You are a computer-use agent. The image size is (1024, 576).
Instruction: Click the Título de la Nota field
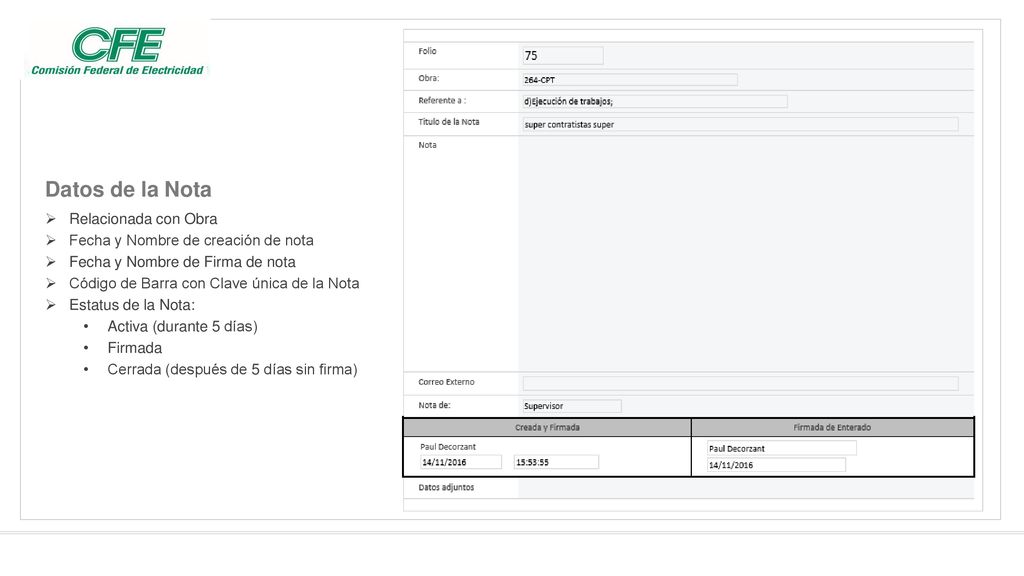740,124
